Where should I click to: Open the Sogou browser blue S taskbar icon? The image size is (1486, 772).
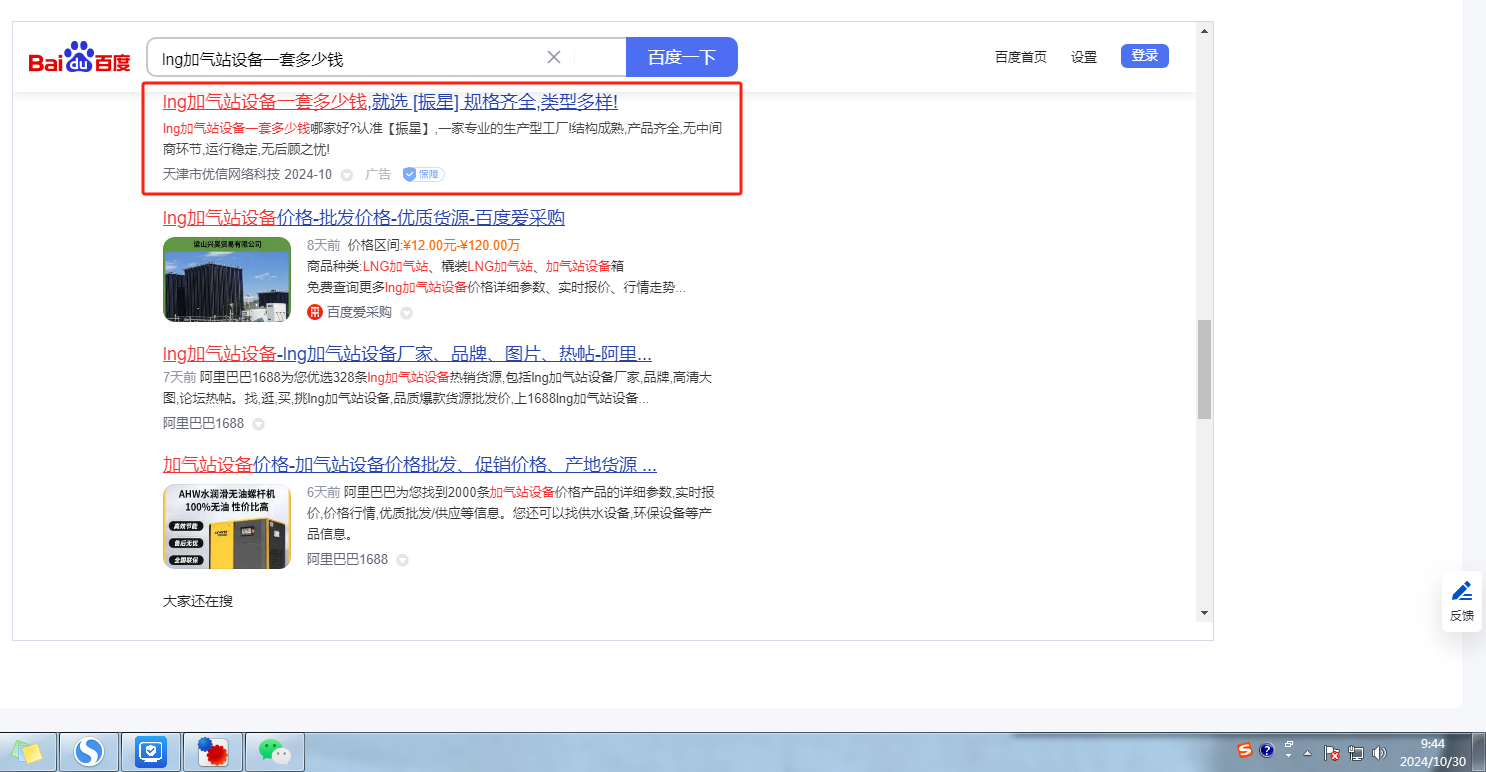click(89, 751)
